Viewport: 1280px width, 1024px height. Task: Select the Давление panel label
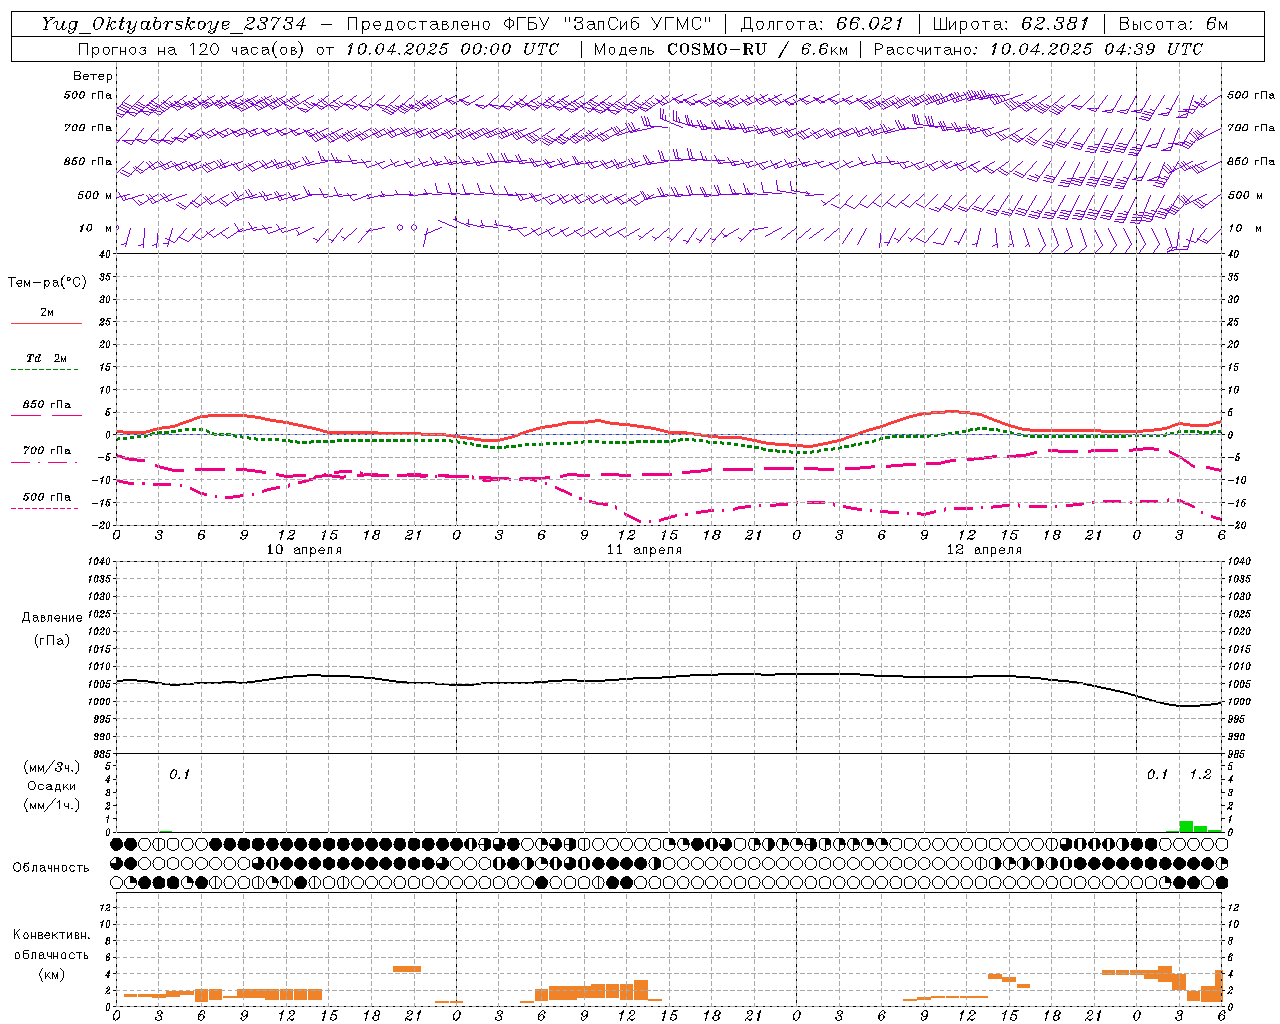click(52, 618)
